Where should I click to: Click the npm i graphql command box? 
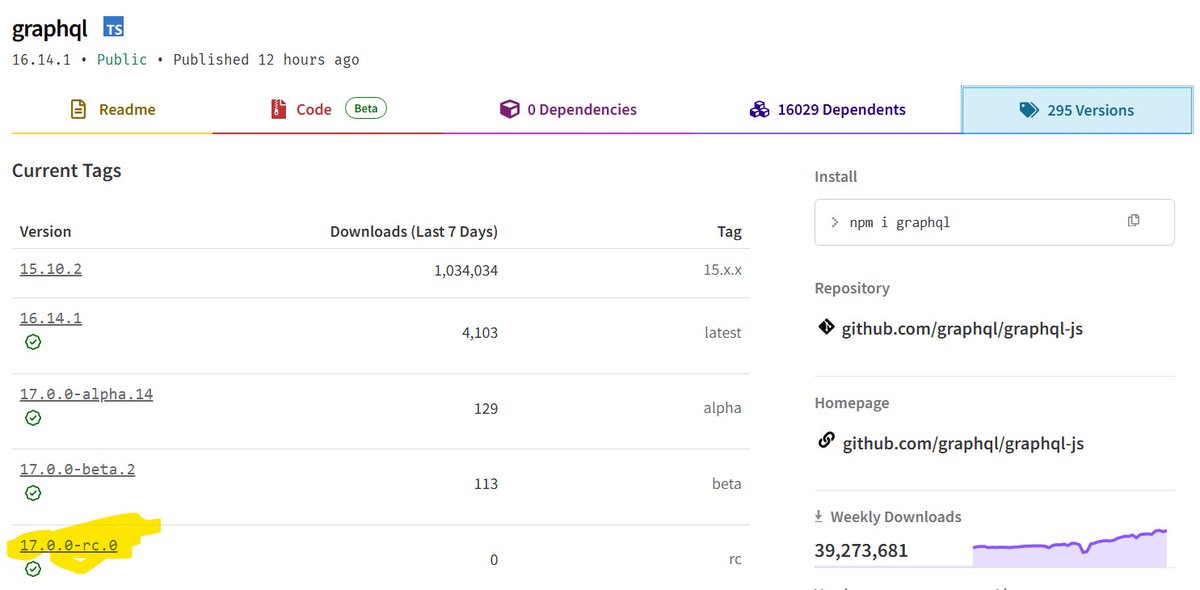click(994, 221)
